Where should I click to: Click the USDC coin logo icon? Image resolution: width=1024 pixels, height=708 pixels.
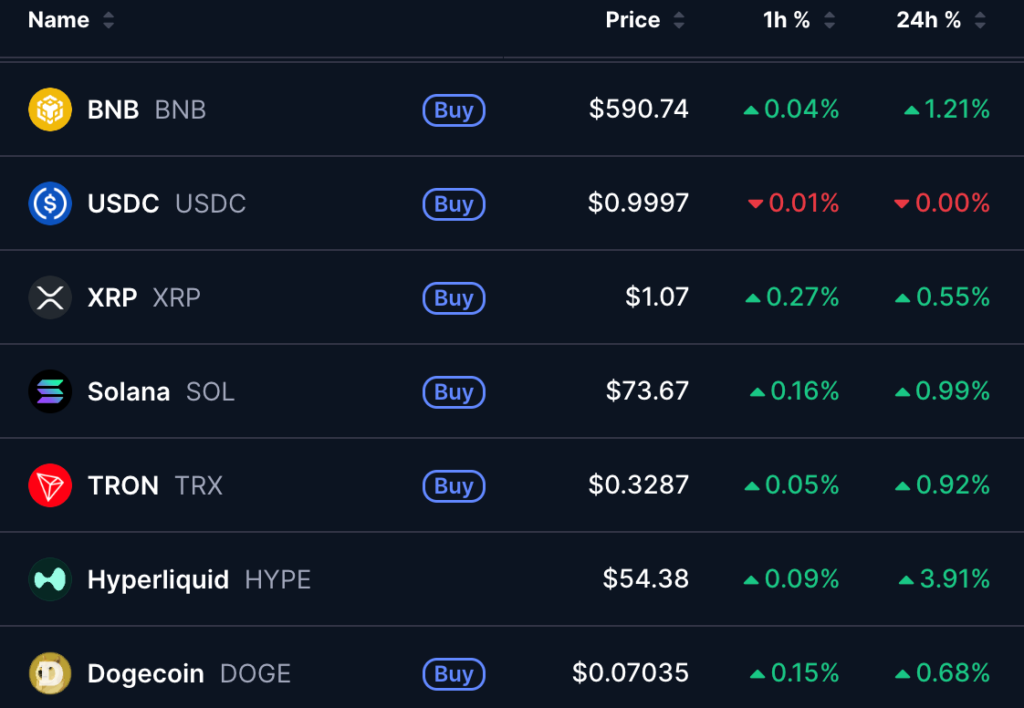click(x=50, y=204)
